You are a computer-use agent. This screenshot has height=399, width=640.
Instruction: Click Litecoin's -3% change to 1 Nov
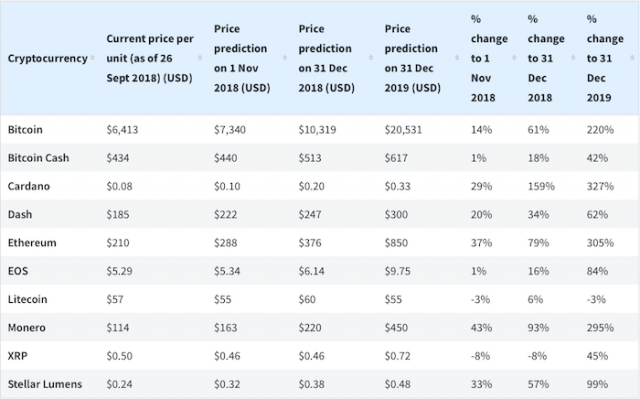[x=480, y=299]
